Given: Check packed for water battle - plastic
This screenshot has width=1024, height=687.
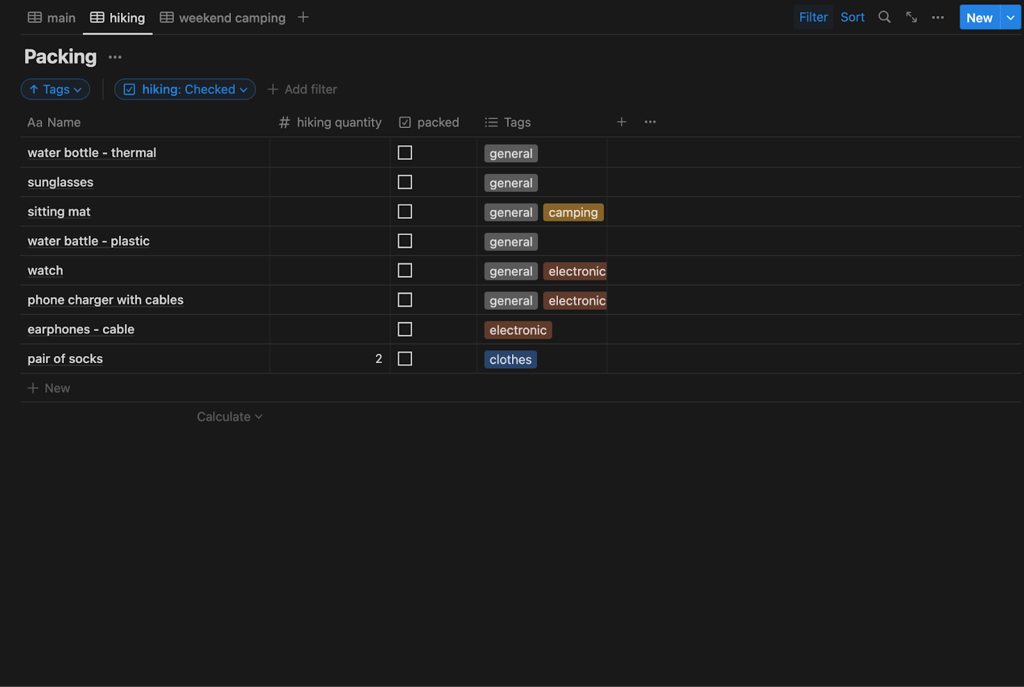Looking at the screenshot, I should coord(405,241).
